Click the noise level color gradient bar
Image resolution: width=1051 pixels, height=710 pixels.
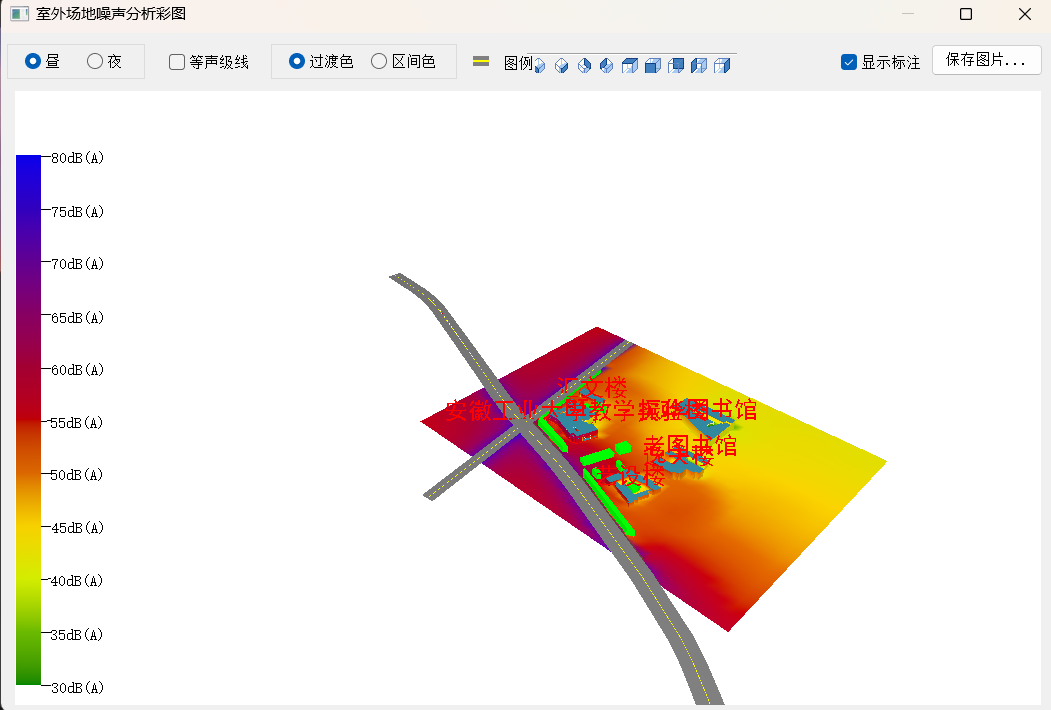[x=28, y=420]
